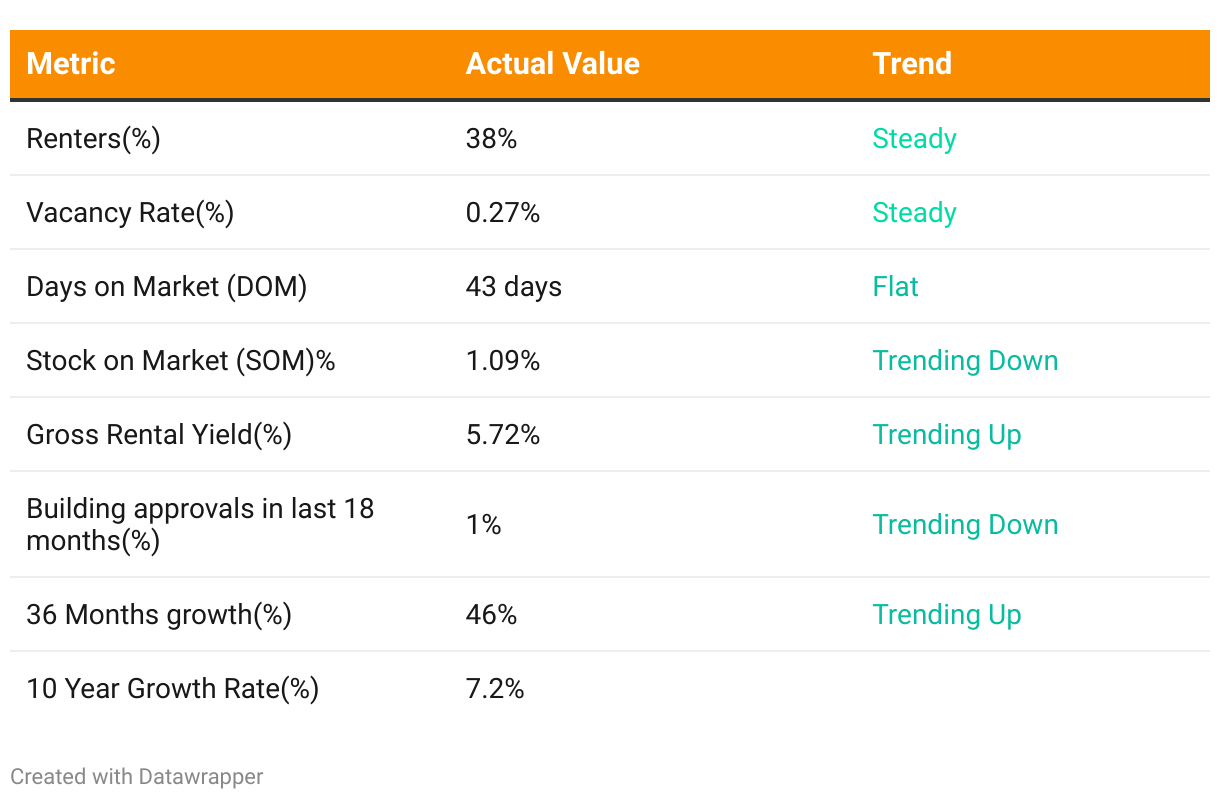Open the Created with Datawrapper link
The width and height of the screenshot is (1220, 800).
pyautogui.click(x=137, y=776)
